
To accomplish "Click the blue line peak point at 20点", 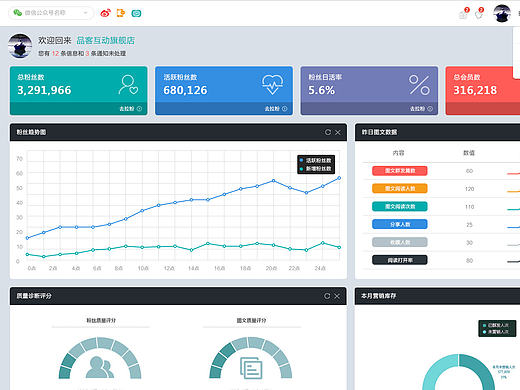I will [x=273, y=181].
